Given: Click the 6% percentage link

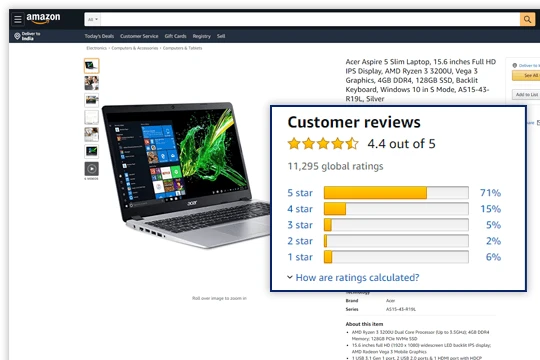Looking at the screenshot, I should coord(493,257).
